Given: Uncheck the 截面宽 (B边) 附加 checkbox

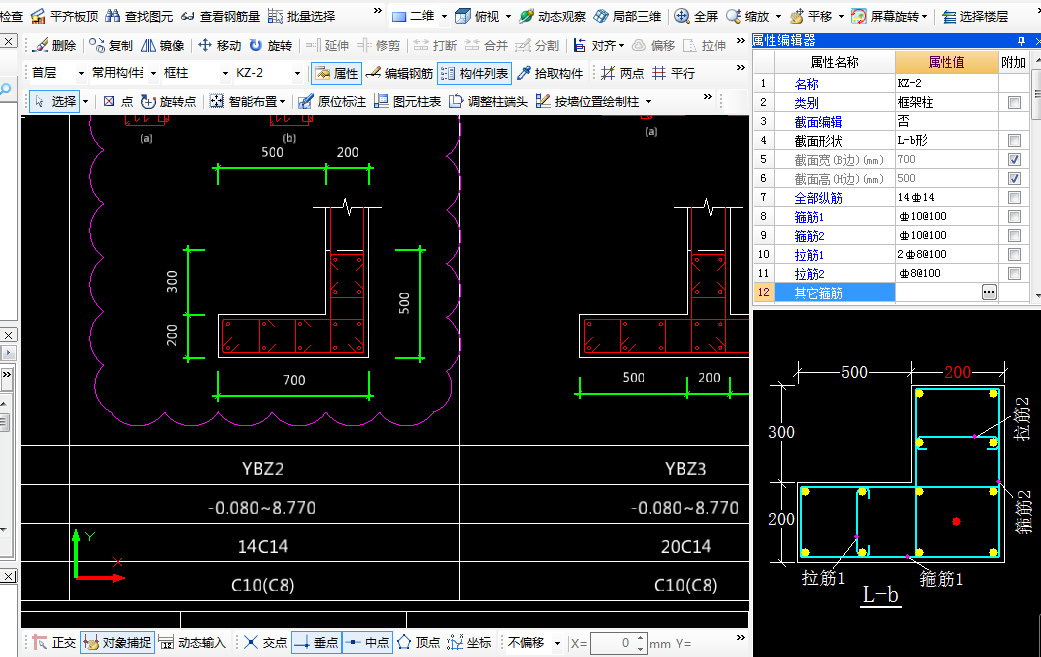Looking at the screenshot, I should click(x=1014, y=160).
